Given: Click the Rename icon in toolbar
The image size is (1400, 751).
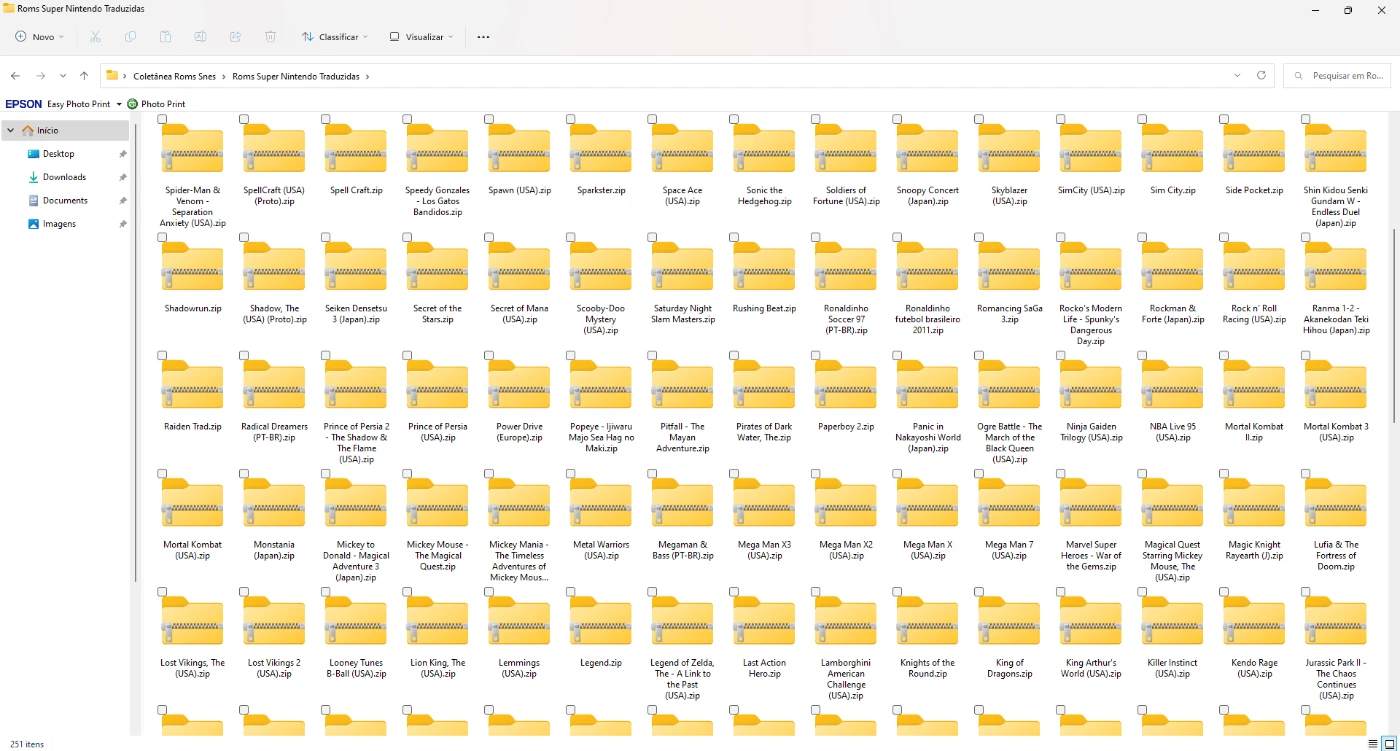Looking at the screenshot, I should [200, 37].
